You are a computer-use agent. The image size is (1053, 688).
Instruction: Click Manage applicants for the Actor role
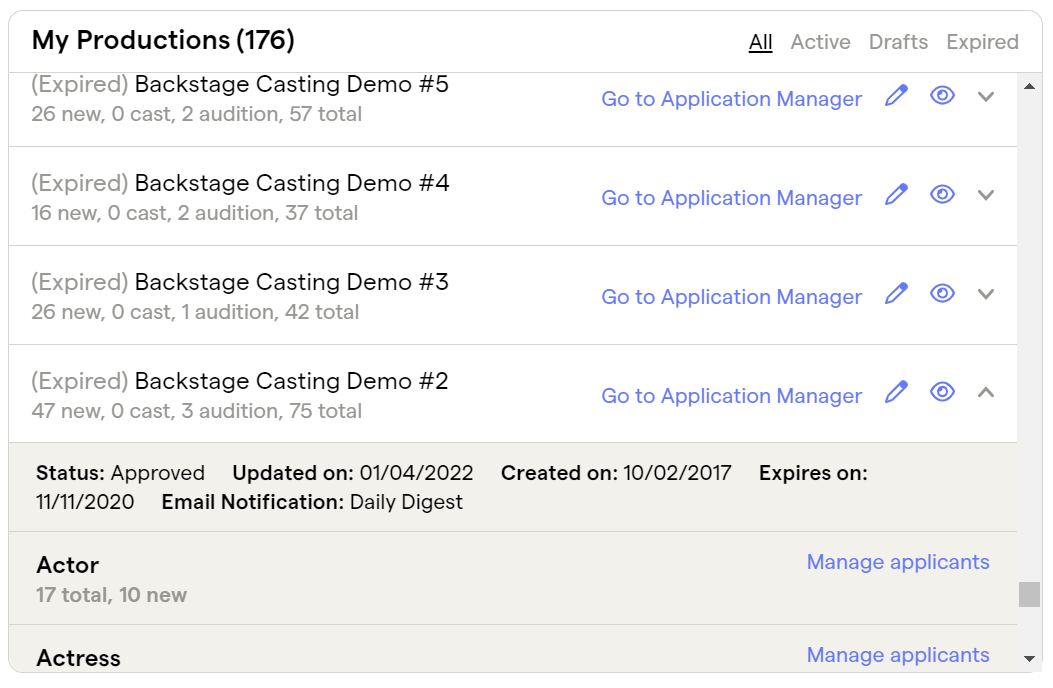pos(897,561)
